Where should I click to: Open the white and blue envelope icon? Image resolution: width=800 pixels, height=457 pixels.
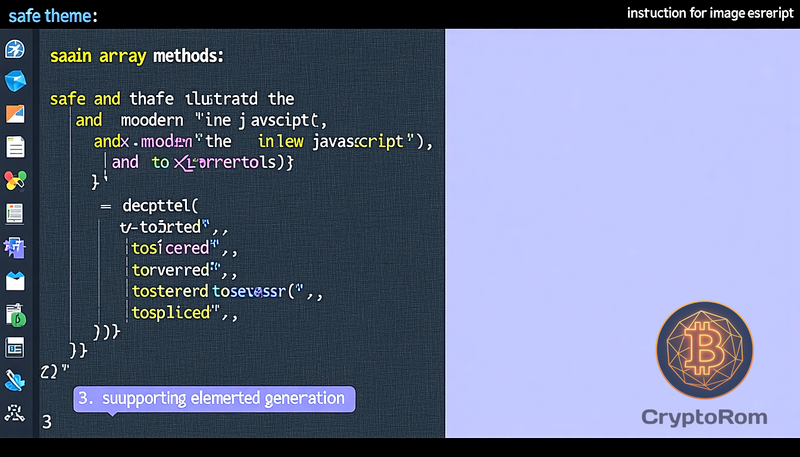coord(15,281)
